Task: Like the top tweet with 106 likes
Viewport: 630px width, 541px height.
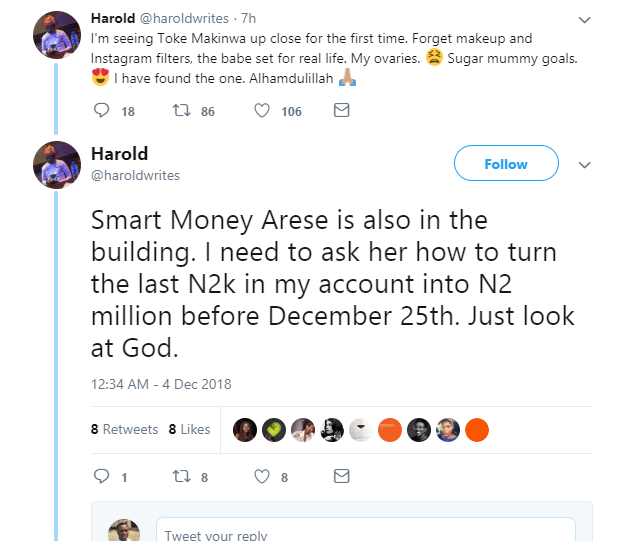Action: pyautogui.click(x=263, y=111)
